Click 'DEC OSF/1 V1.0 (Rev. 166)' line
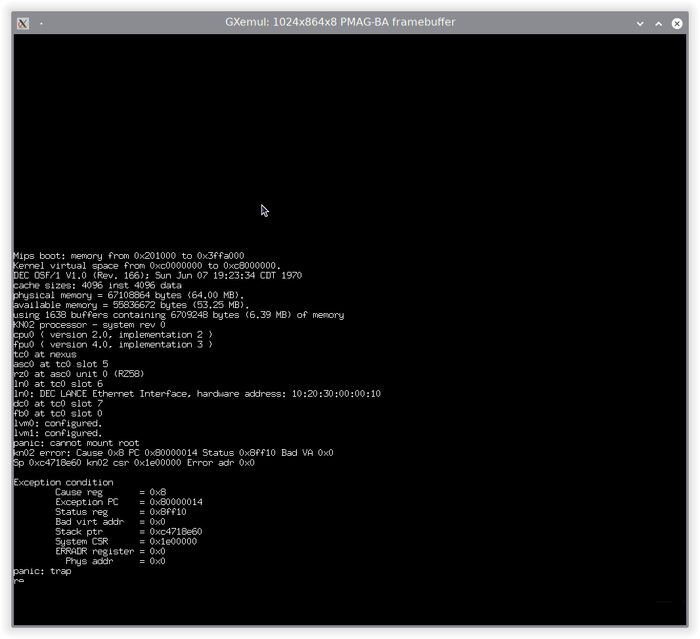This screenshot has height=639, width=700. pos(158,276)
